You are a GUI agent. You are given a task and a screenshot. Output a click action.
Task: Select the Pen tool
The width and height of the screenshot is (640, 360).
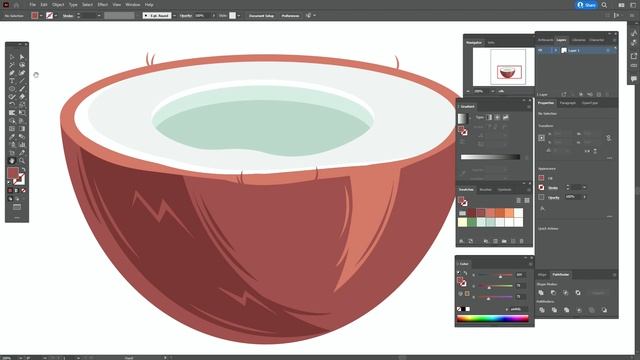pyautogui.click(x=12, y=73)
